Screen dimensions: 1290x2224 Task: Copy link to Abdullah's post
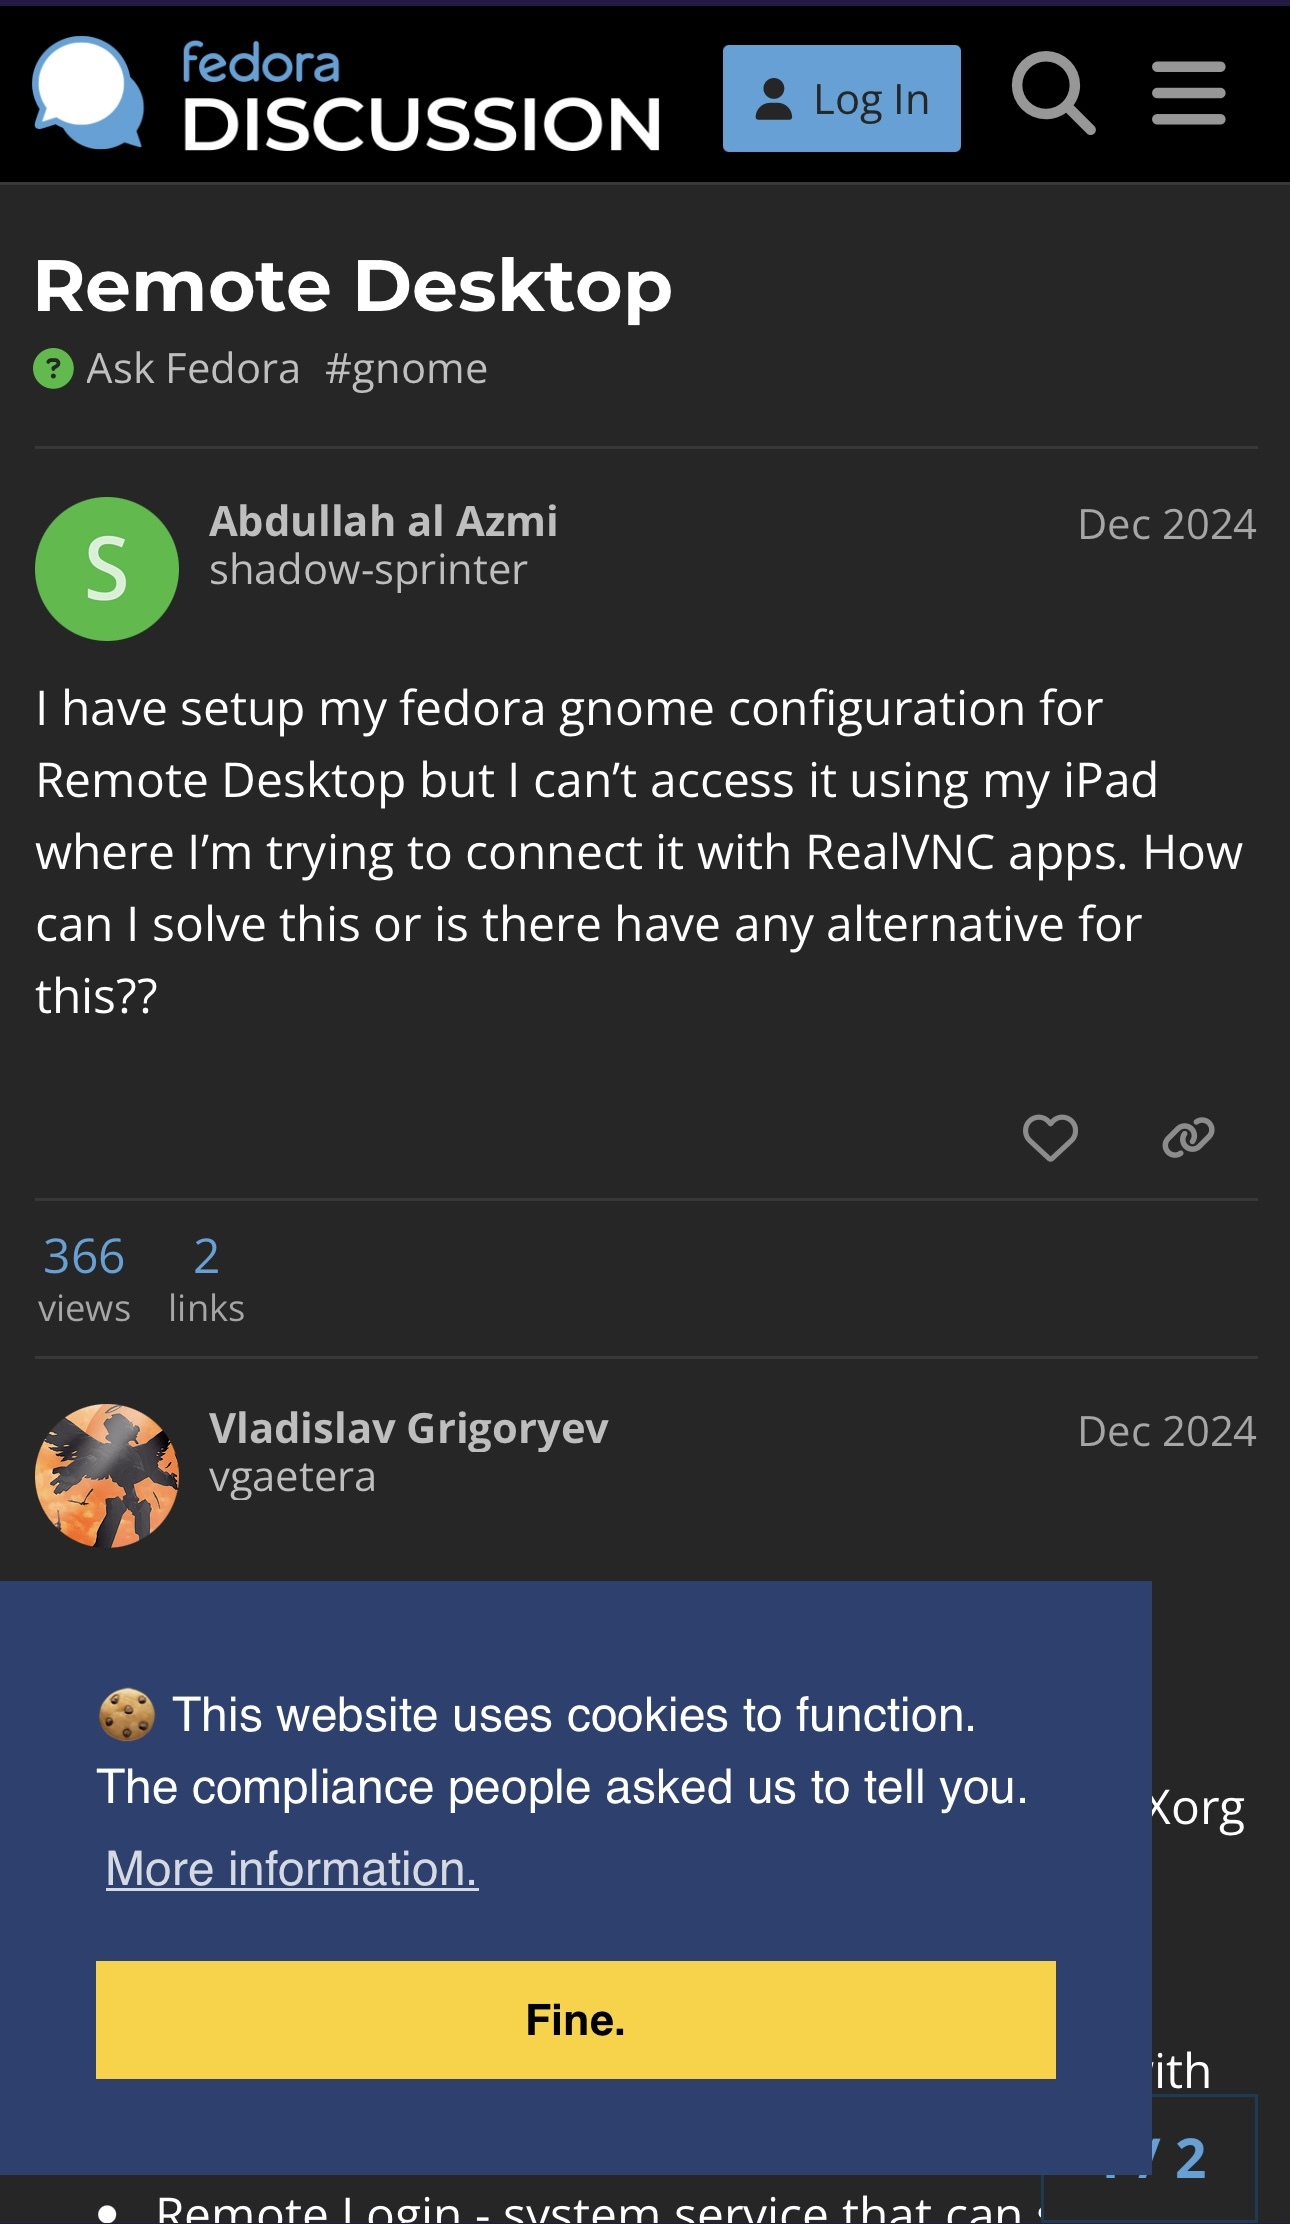coord(1188,1137)
